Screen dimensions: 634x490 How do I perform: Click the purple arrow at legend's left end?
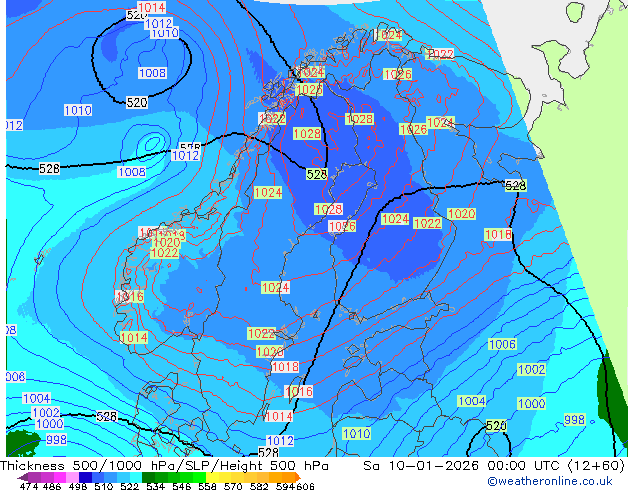click(x=23, y=478)
